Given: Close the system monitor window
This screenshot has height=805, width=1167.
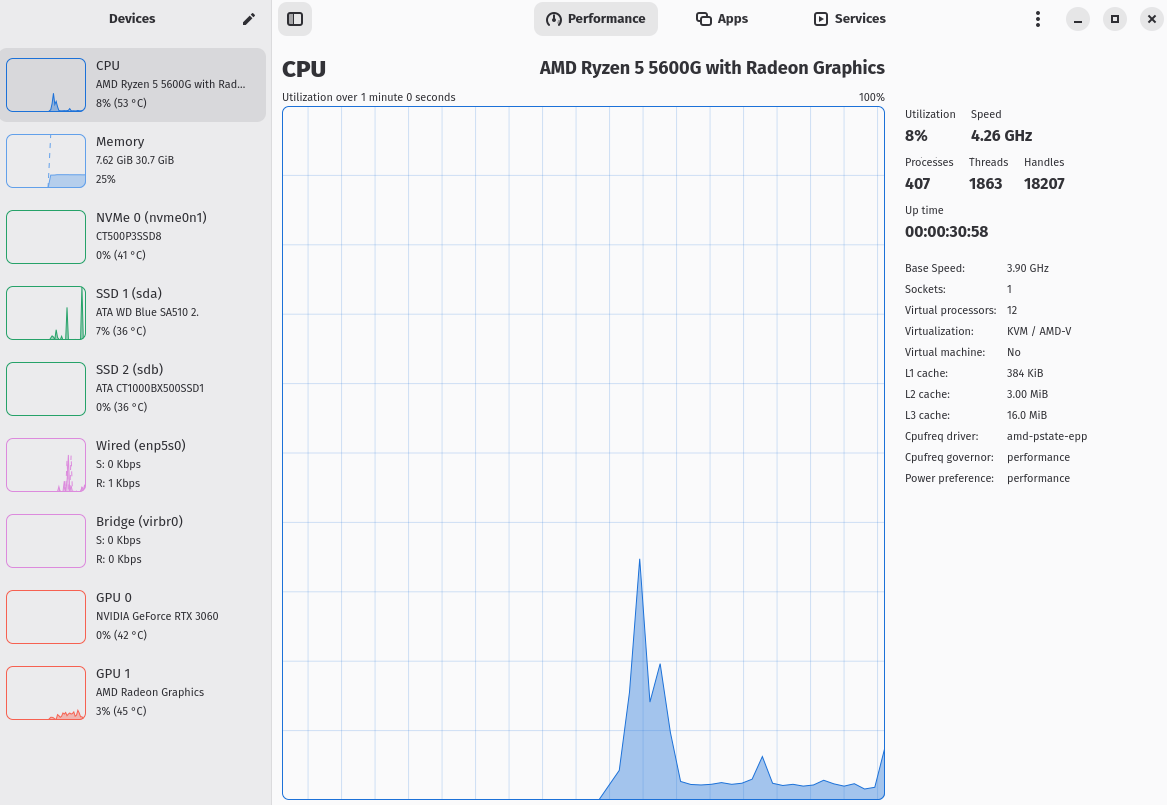Looking at the screenshot, I should [1151, 19].
